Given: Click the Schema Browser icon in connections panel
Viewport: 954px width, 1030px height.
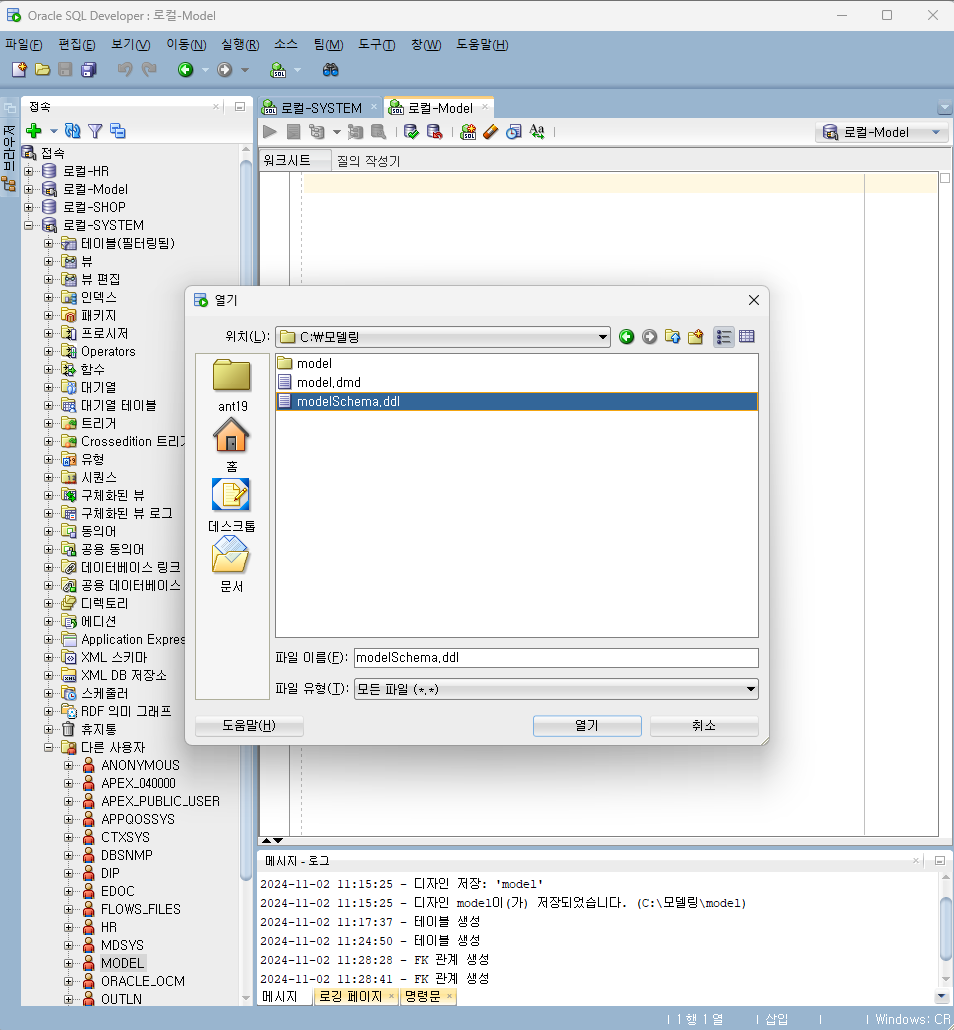Looking at the screenshot, I should coord(118,131).
